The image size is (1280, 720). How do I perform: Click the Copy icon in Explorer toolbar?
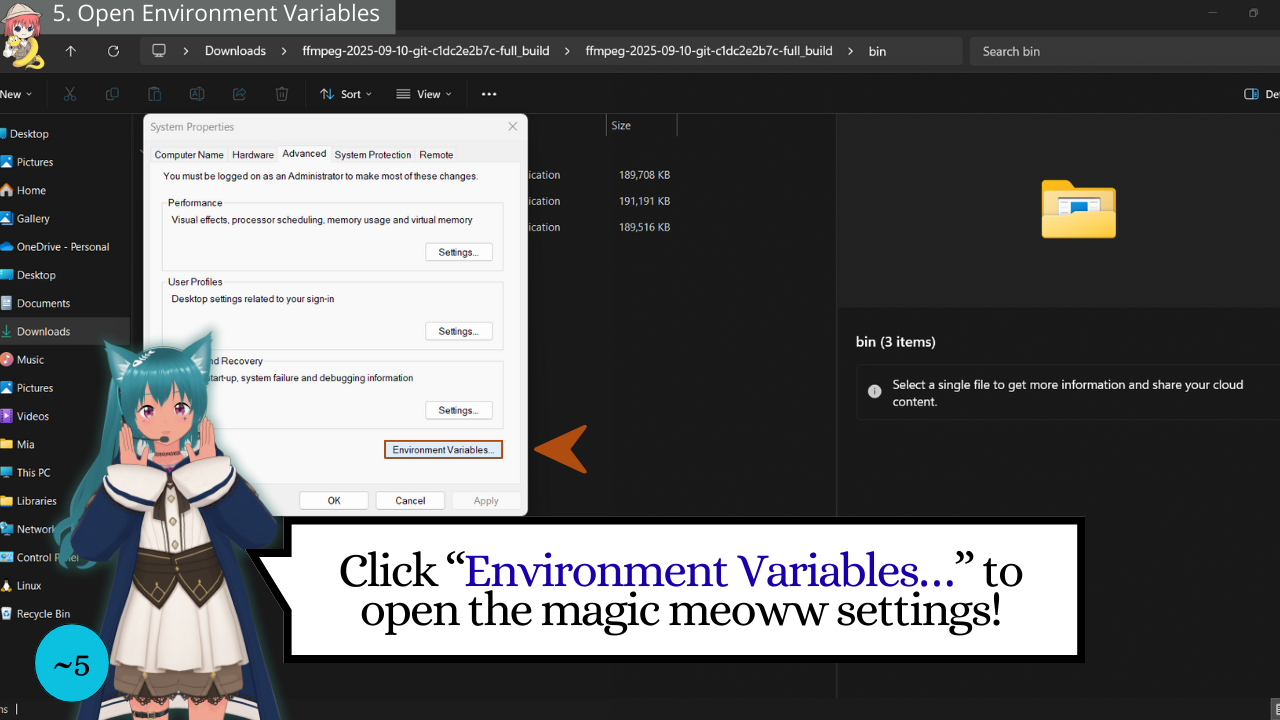[x=112, y=94]
